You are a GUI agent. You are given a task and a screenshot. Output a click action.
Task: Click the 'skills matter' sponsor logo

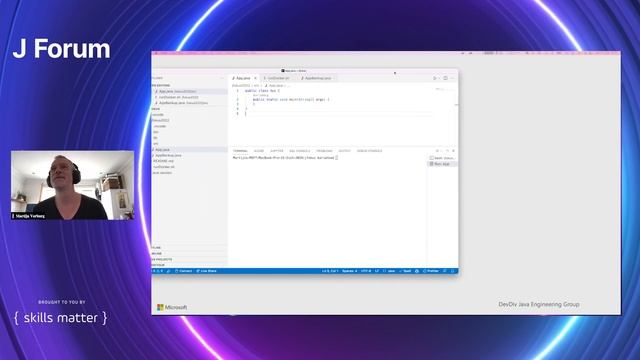tap(60, 318)
